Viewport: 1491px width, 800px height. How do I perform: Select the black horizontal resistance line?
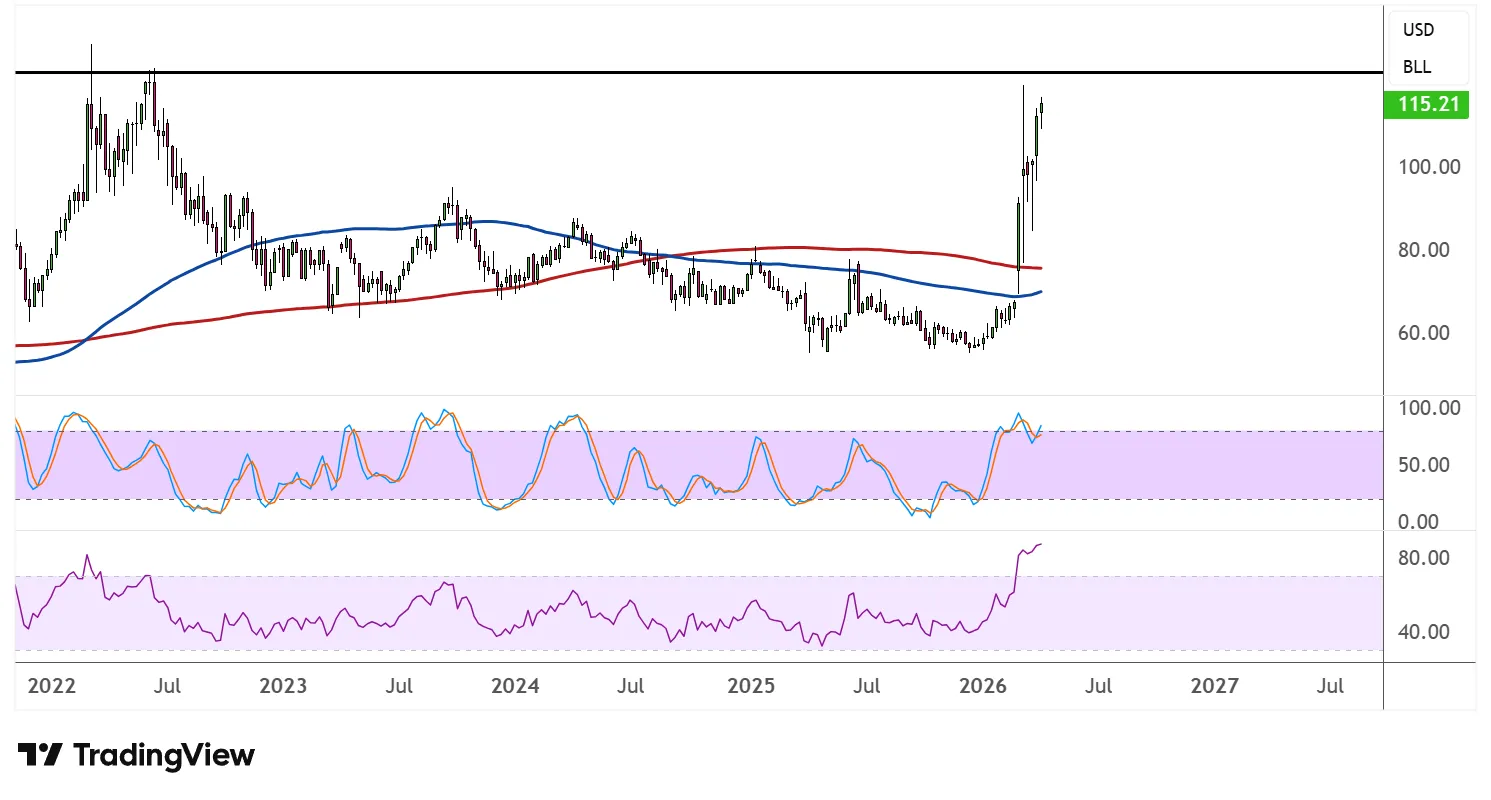tap(700, 73)
